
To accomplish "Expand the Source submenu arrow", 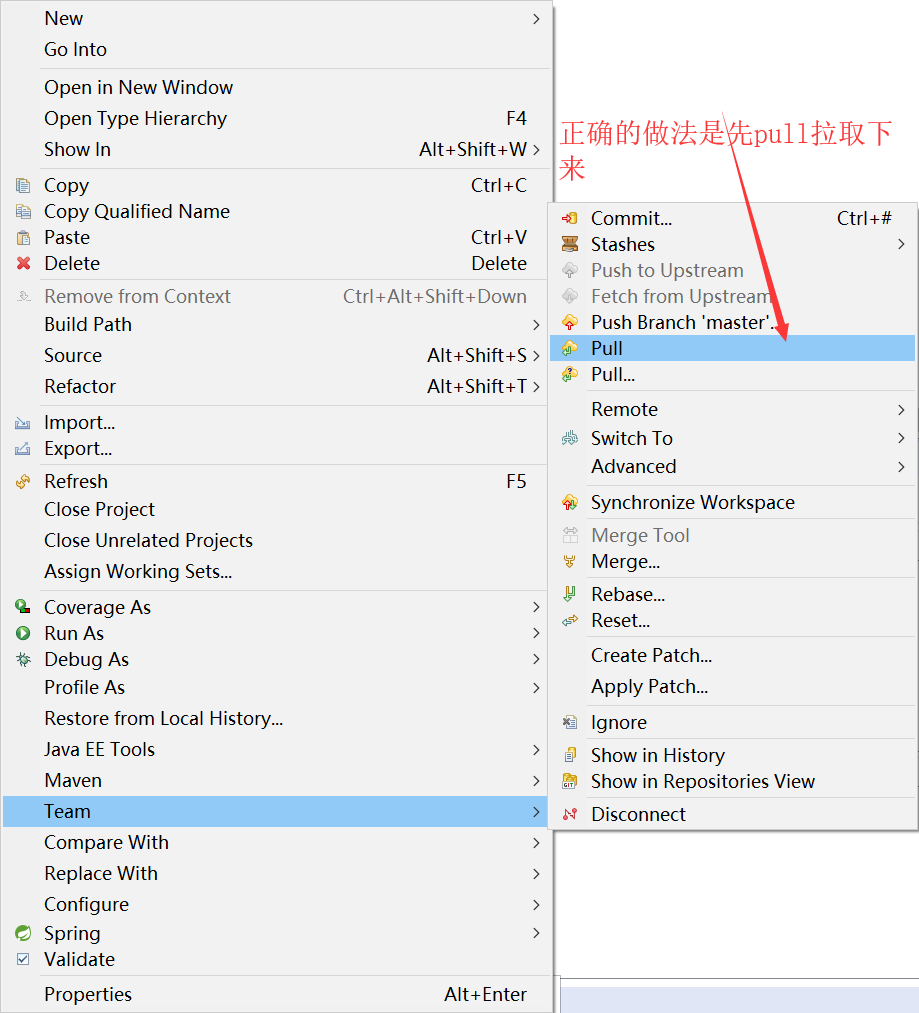I will [536, 355].
